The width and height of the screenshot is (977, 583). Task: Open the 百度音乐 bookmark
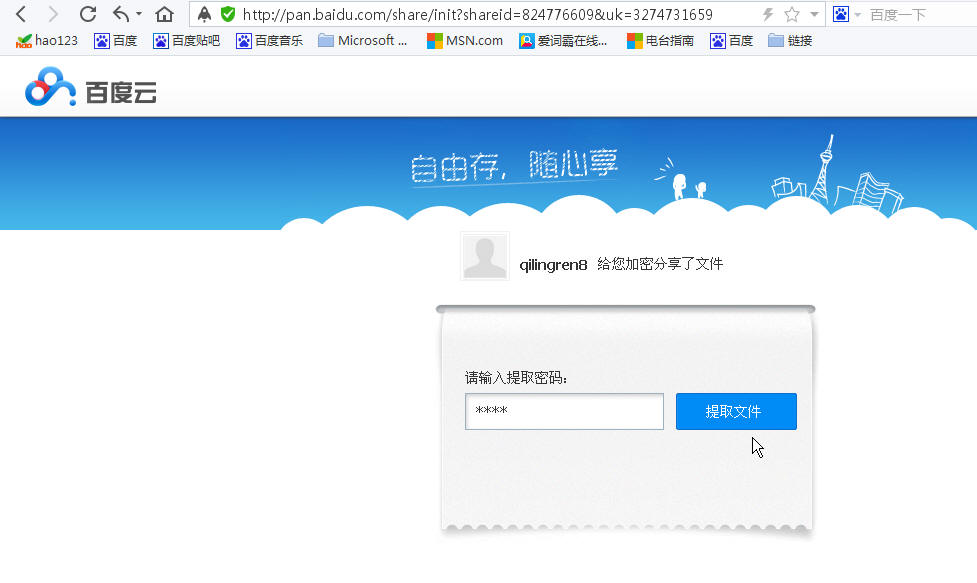click(x=269, y=41)
